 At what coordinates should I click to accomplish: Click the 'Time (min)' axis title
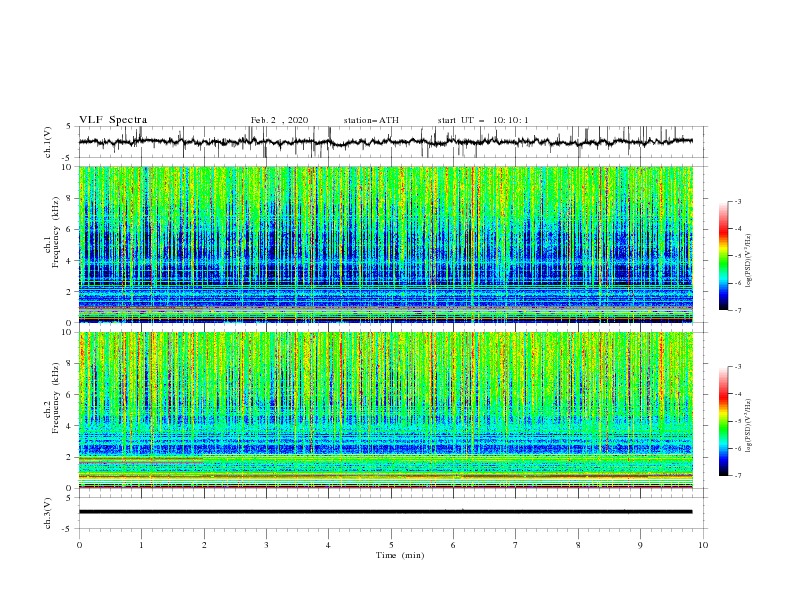click(x=400, y=555)
